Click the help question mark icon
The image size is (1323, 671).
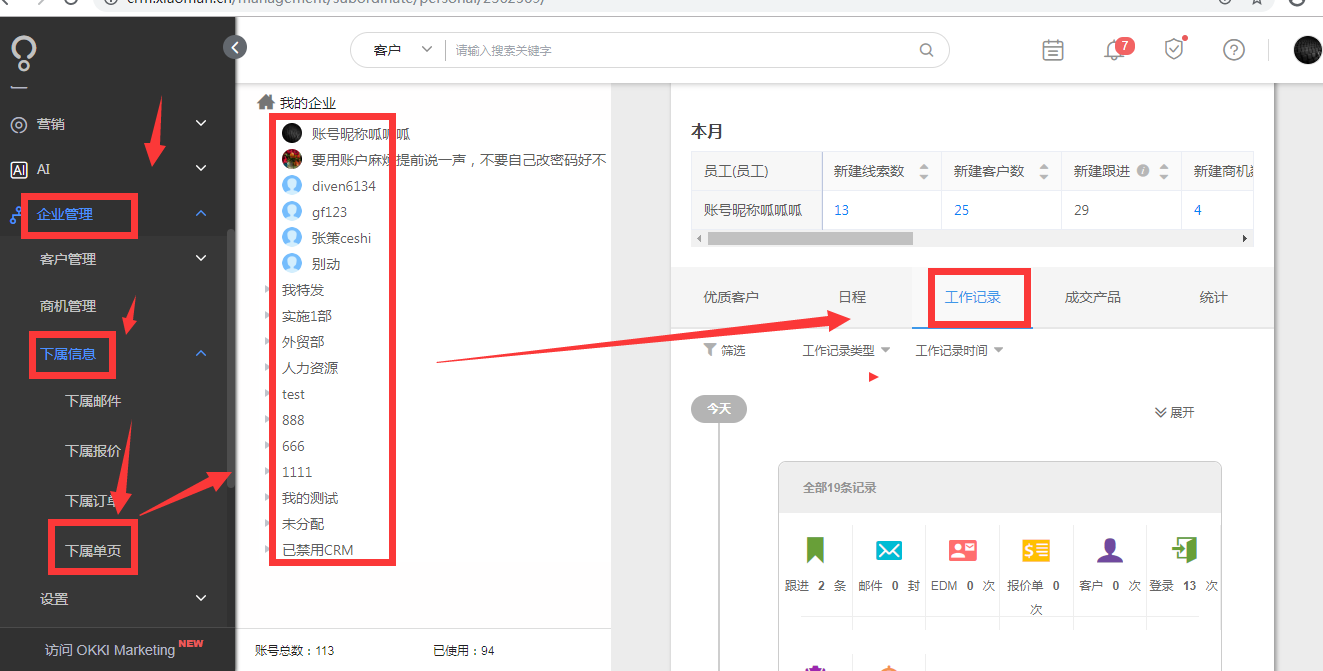coord(1233,49)
